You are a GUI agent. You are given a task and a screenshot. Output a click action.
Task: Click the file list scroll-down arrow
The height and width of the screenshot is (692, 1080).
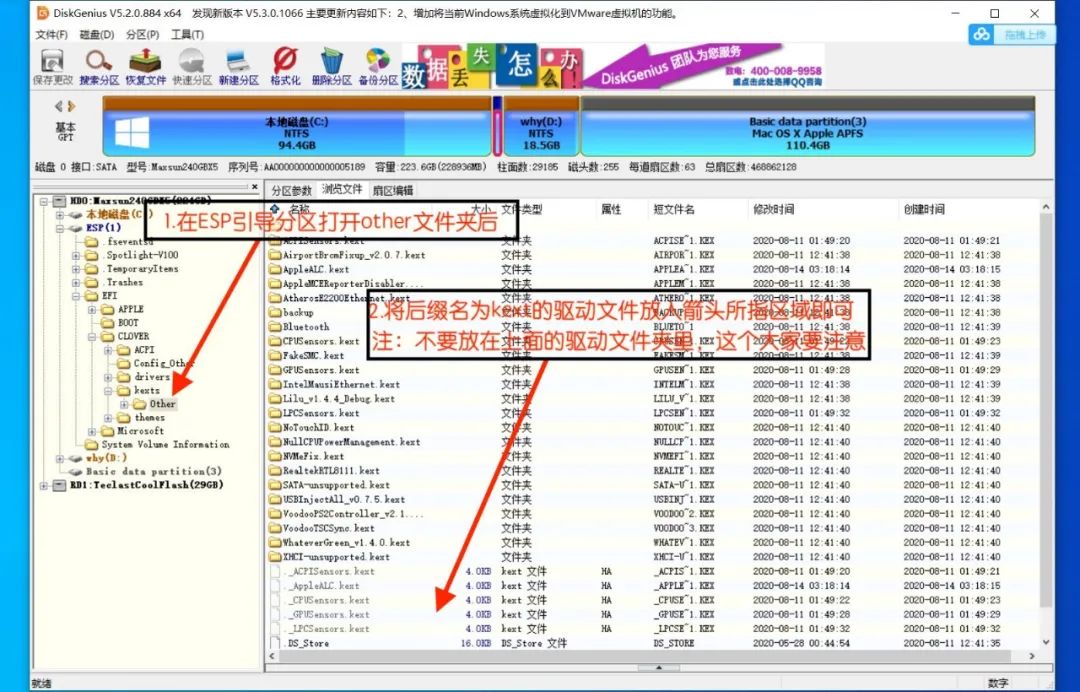(x=1046, y=642)
